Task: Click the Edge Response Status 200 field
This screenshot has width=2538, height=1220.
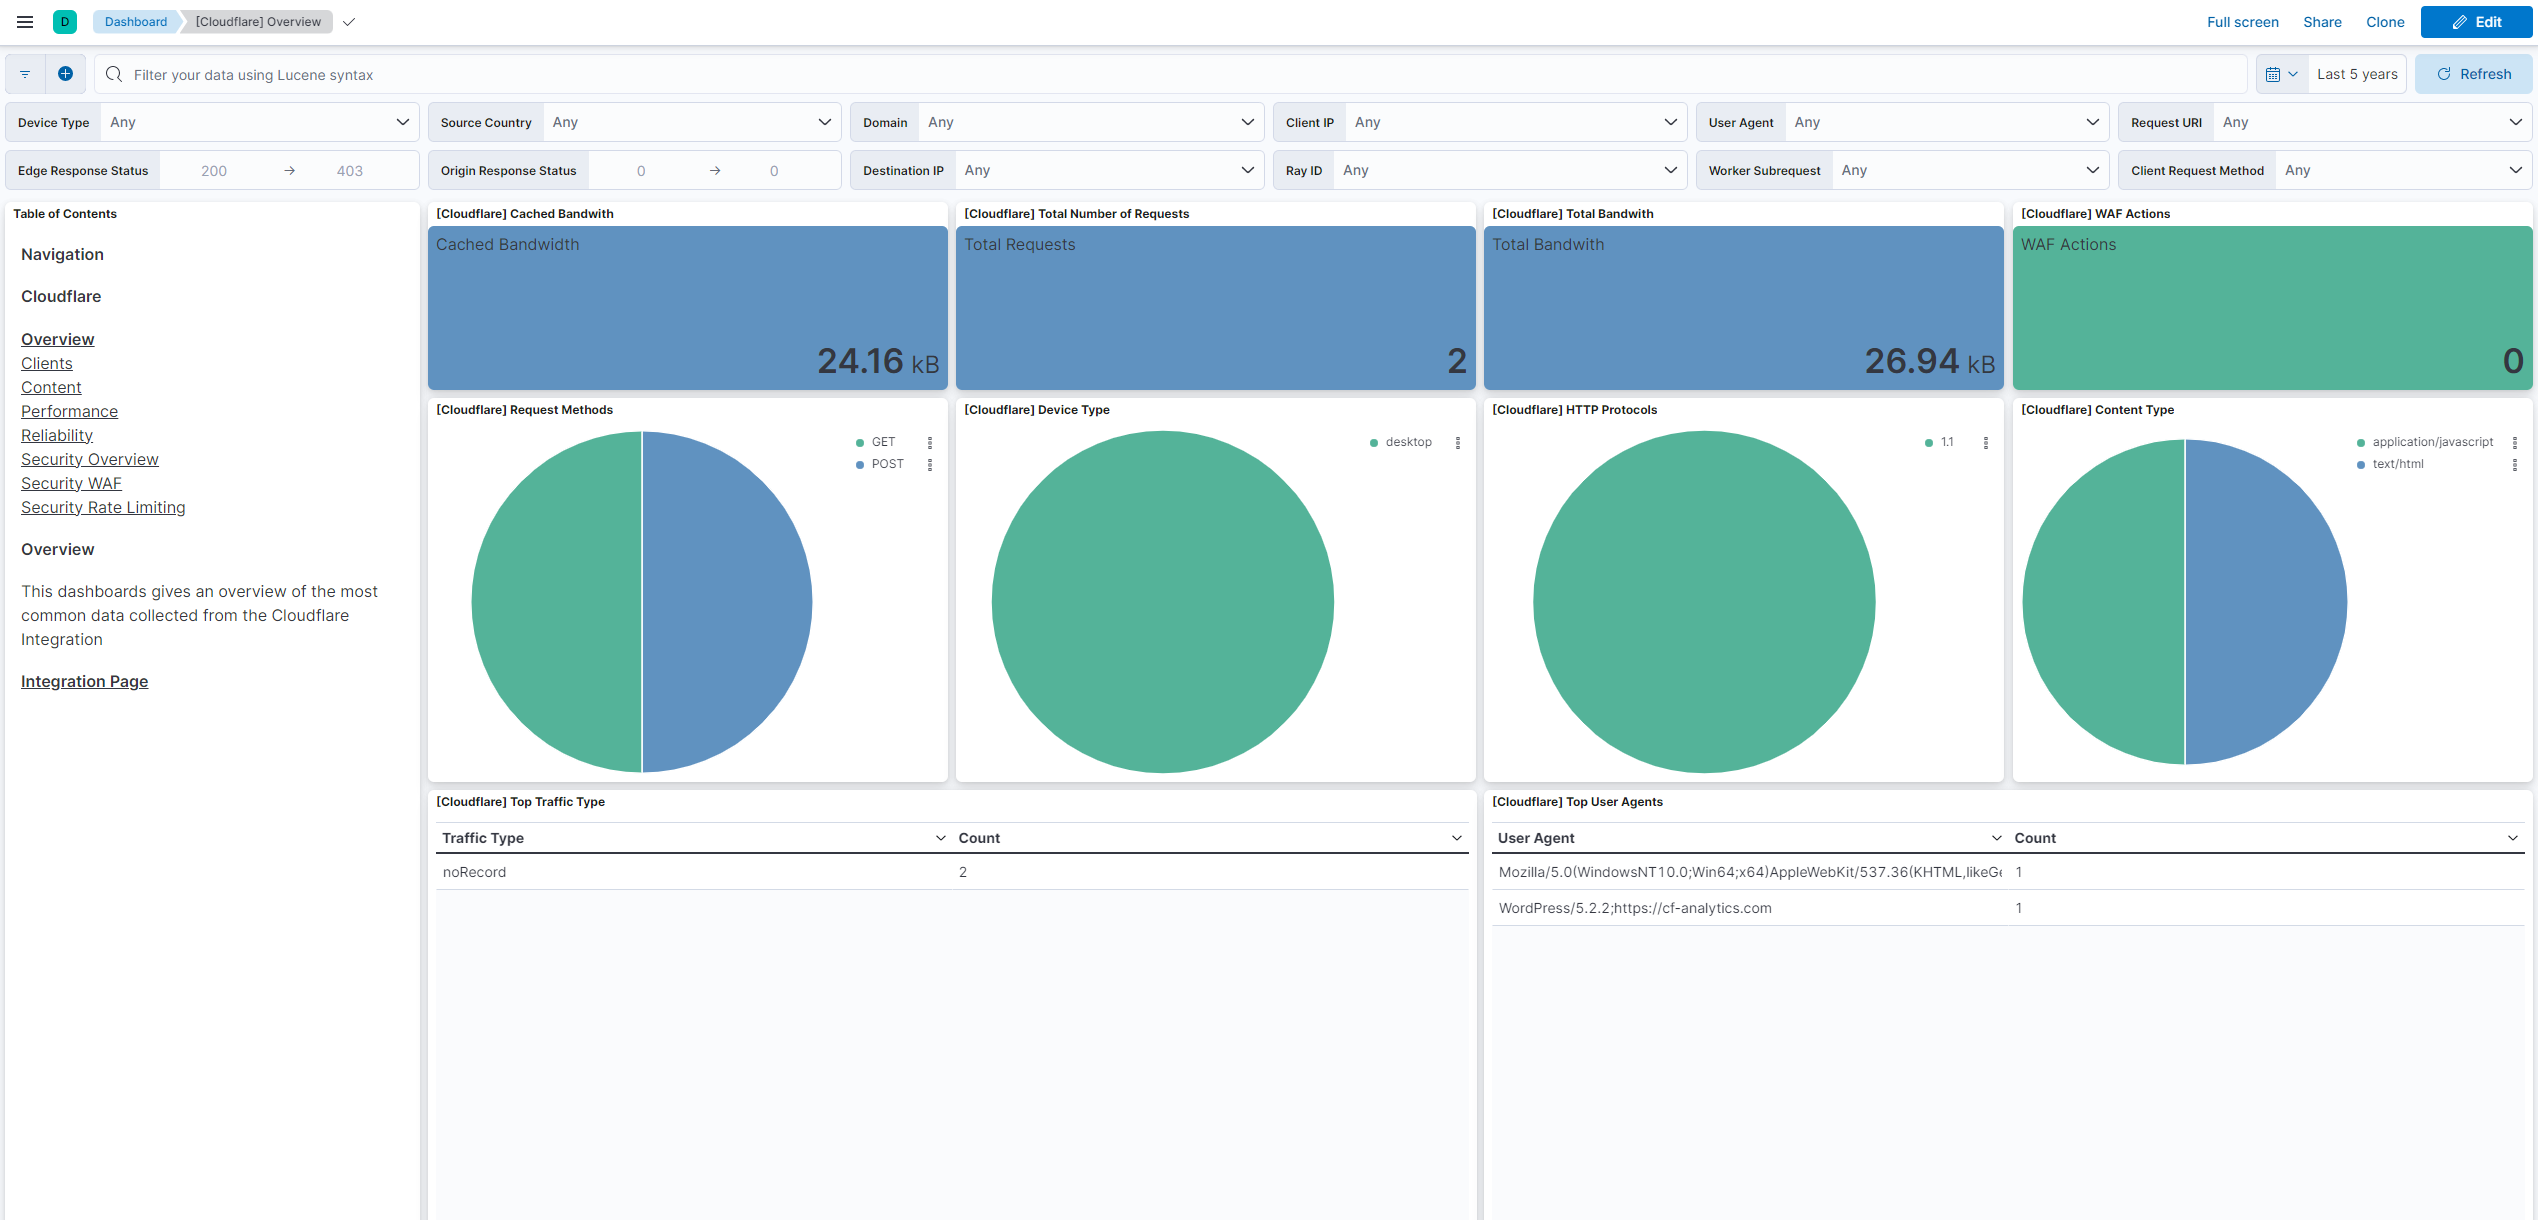Action: tap(213, 170)
